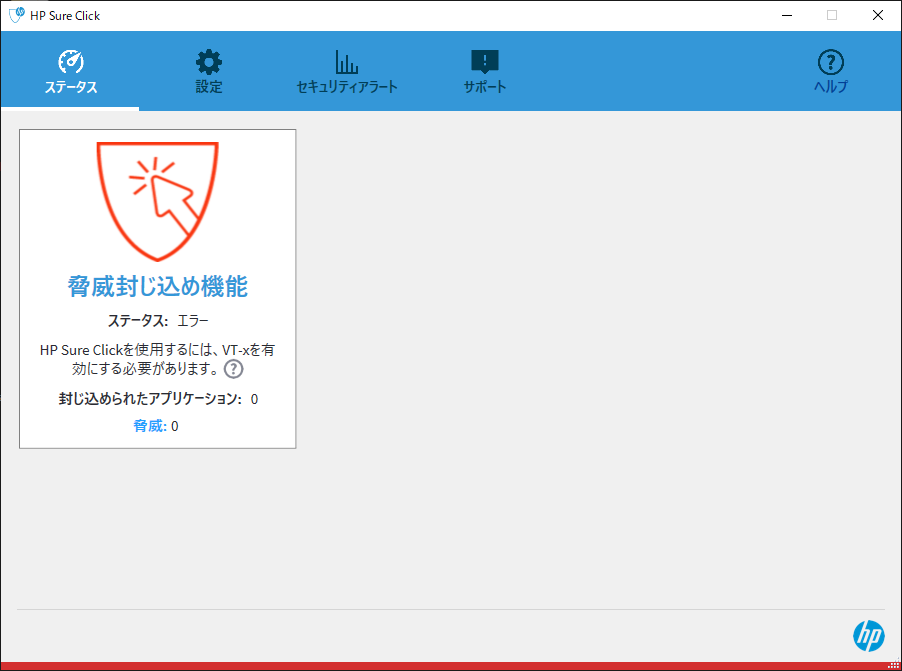Click the 脅威 link

(x=150, y=426)
